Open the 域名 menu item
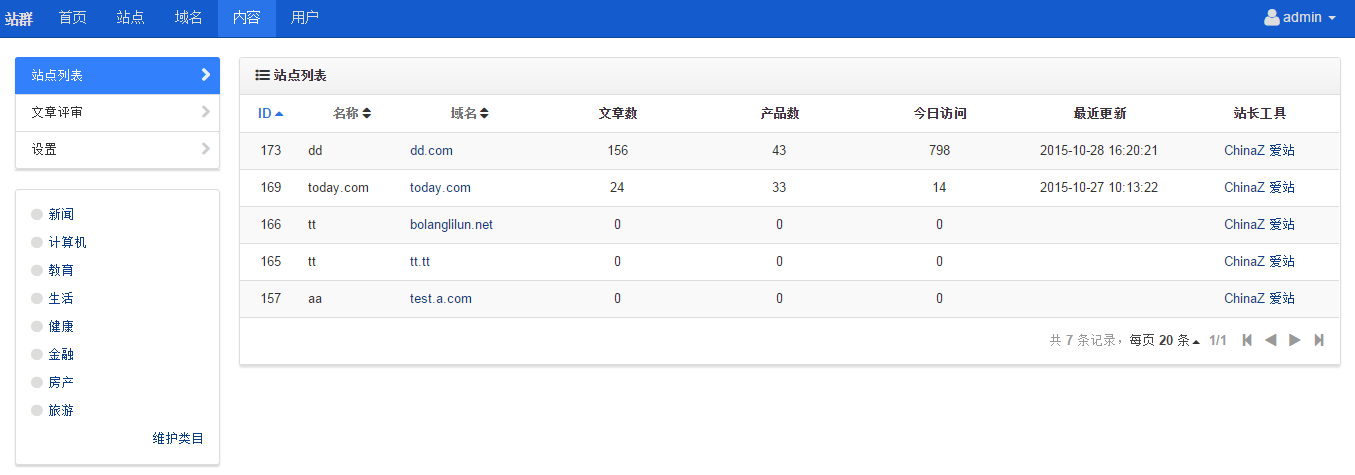 point(188,18)
